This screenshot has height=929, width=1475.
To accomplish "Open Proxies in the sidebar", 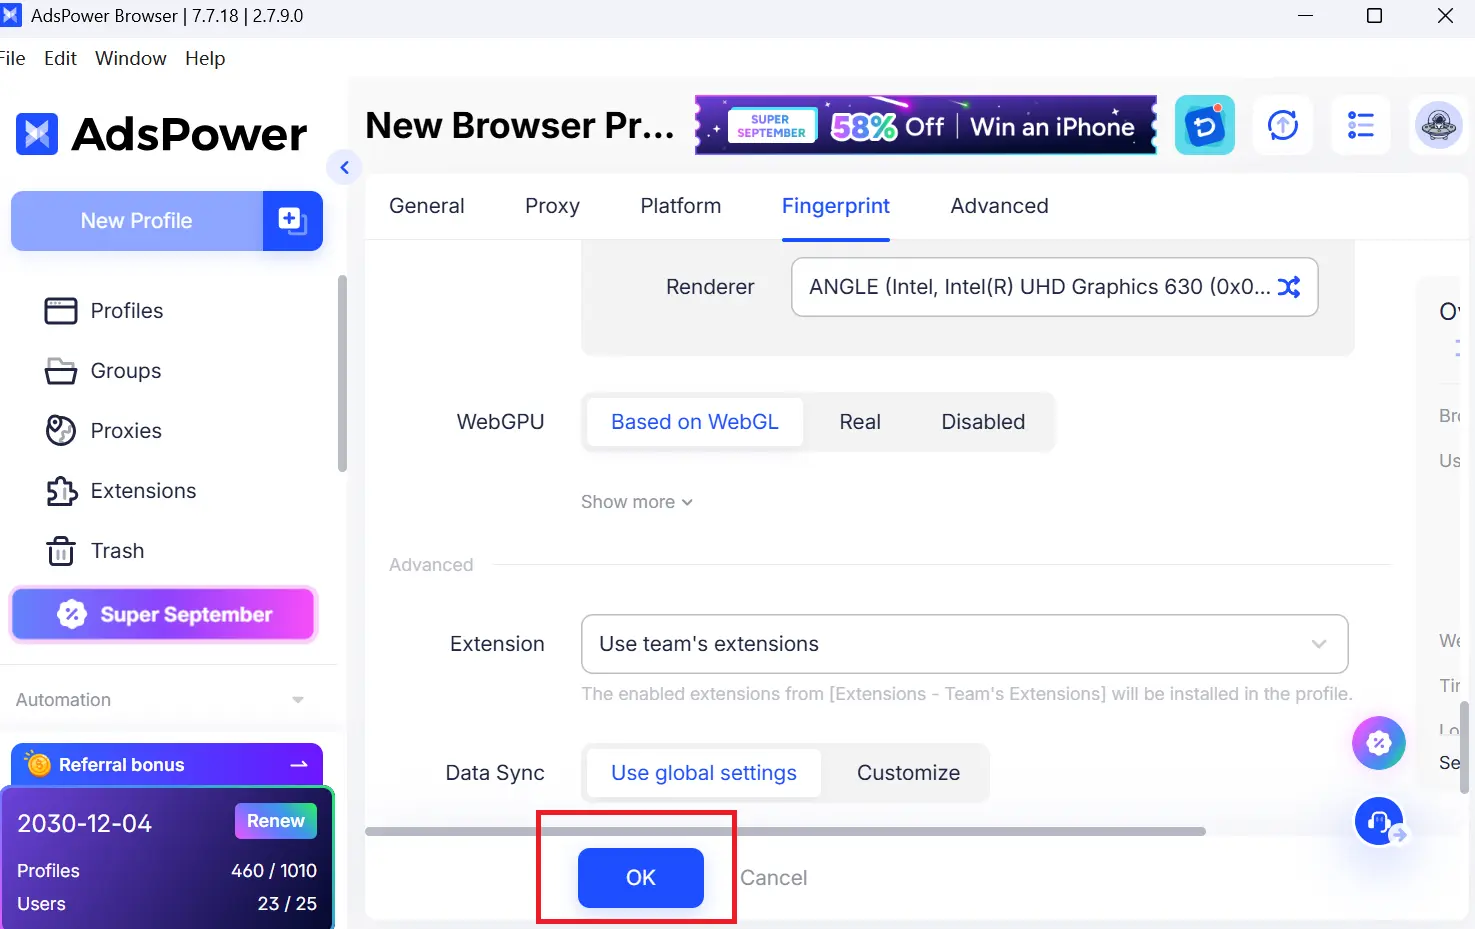I will click(x=126, y=431).
